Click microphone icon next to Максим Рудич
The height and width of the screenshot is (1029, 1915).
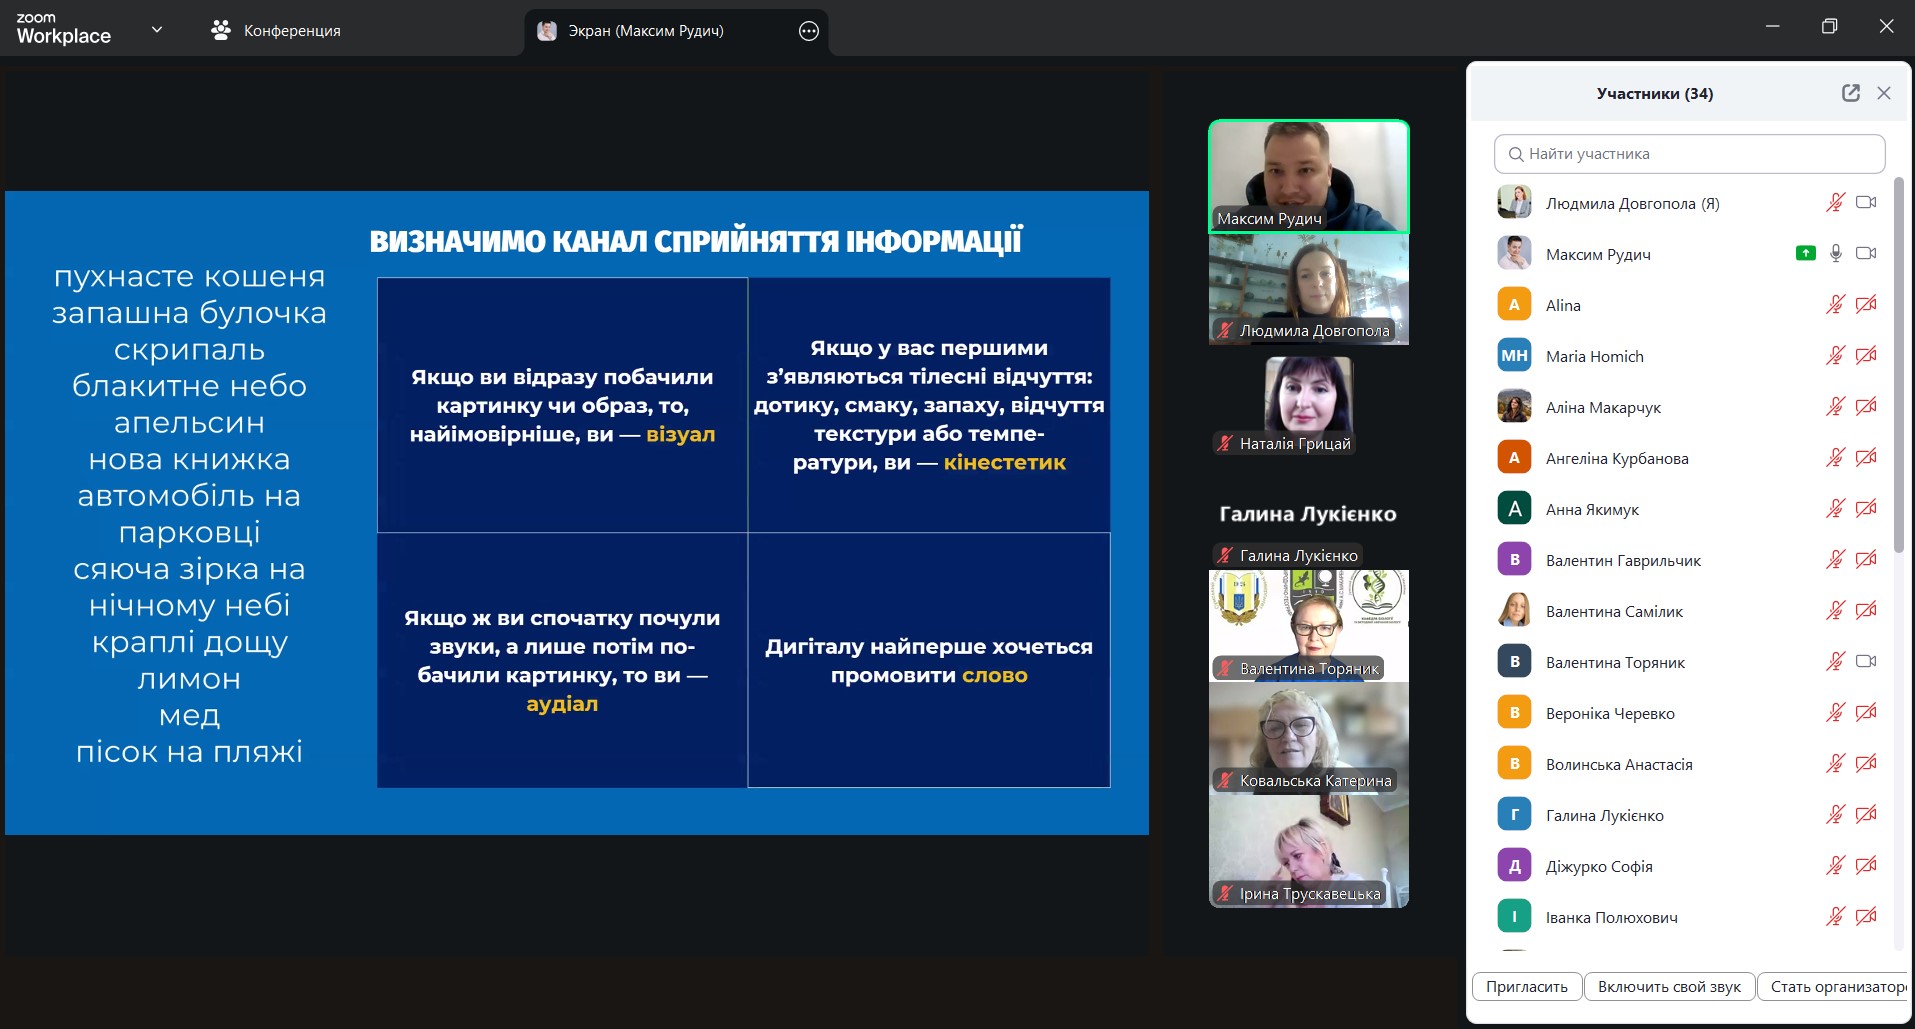[1836, 254]
